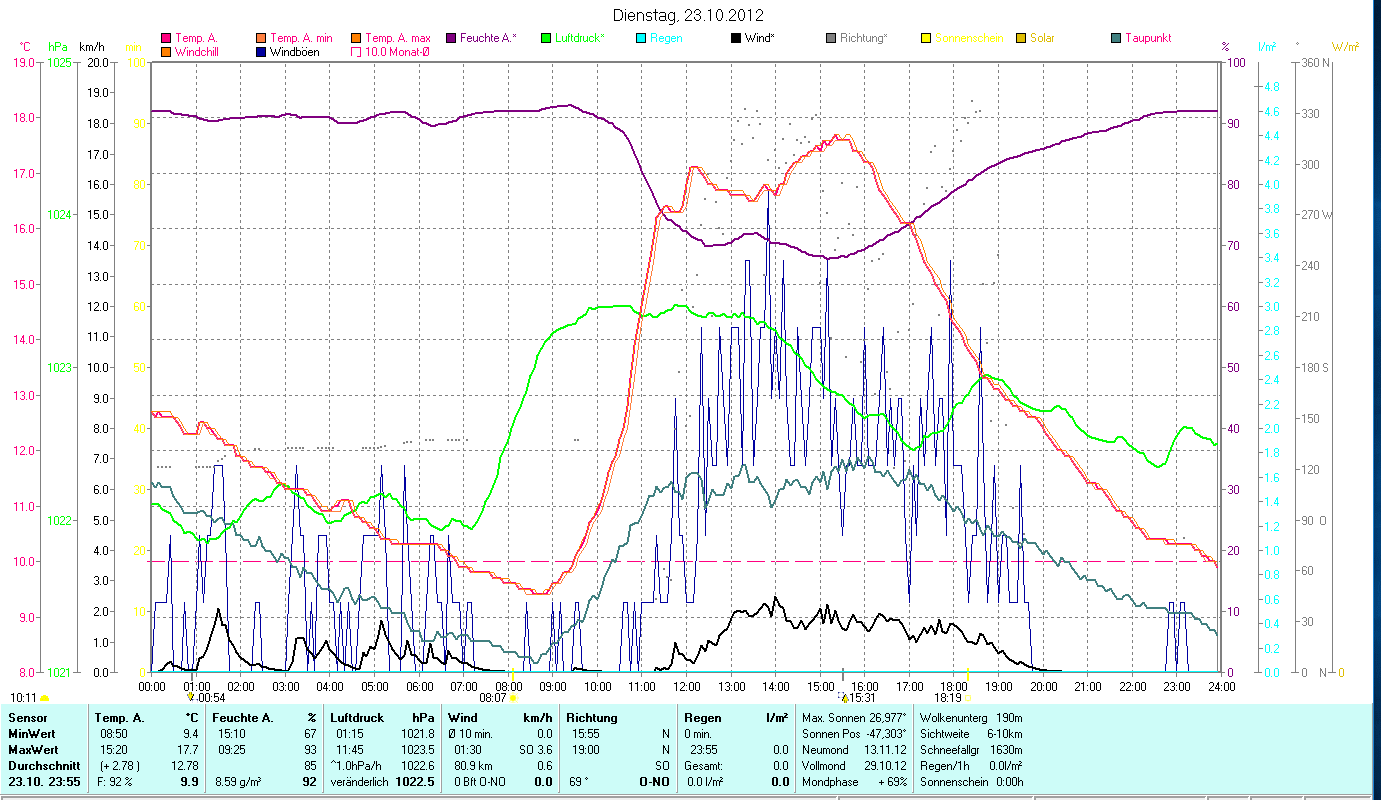This screenshot has width=1381, height=800.
Task: Click the sunrise sun icon at 08:07
Action: pos(513,698)
